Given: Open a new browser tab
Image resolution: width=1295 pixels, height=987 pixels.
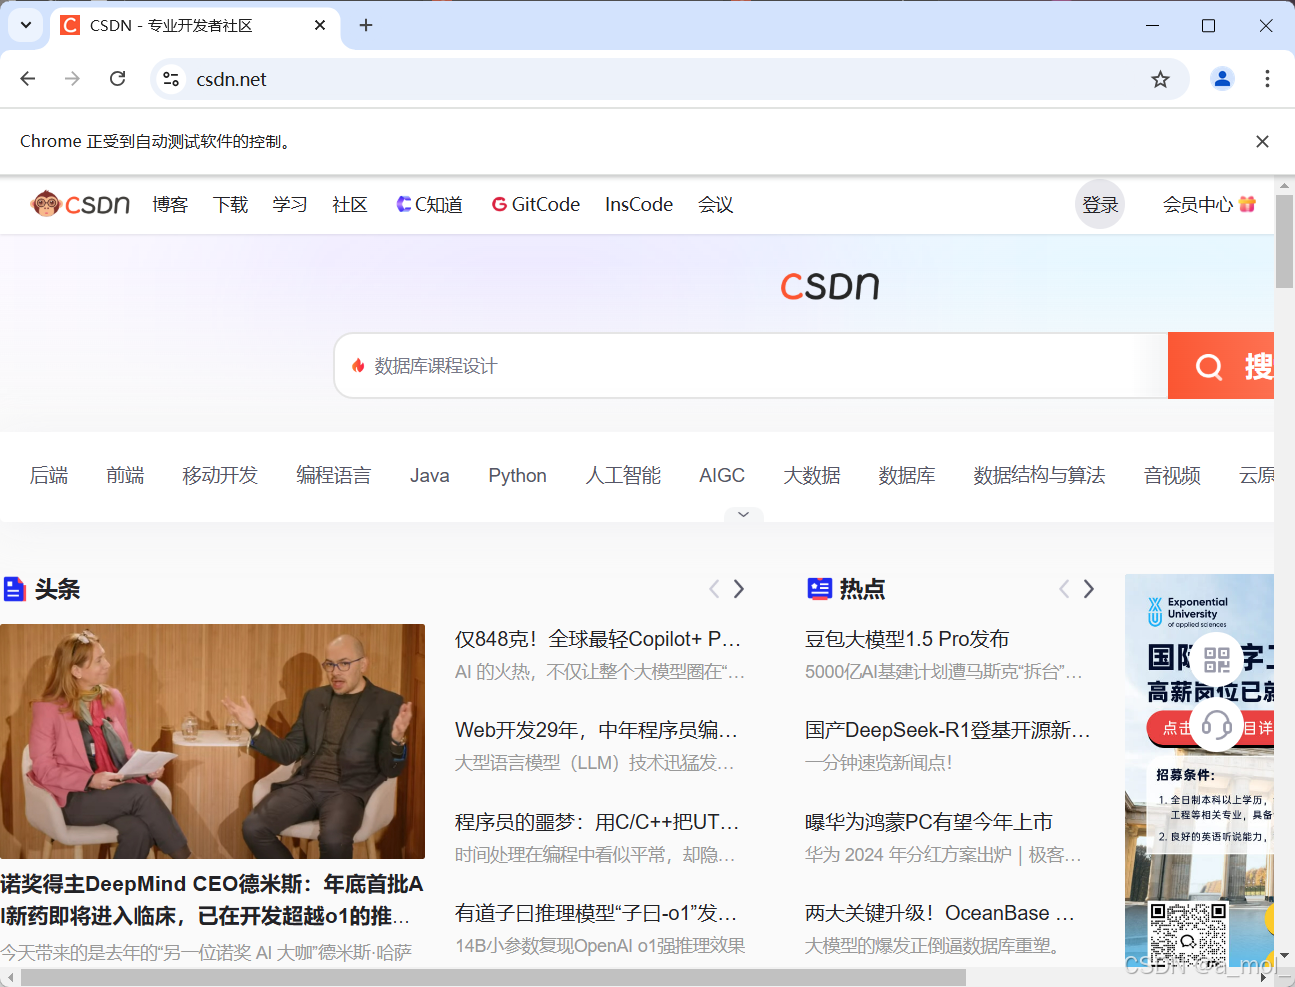Looking at the screenshot, I should [366, 25].
